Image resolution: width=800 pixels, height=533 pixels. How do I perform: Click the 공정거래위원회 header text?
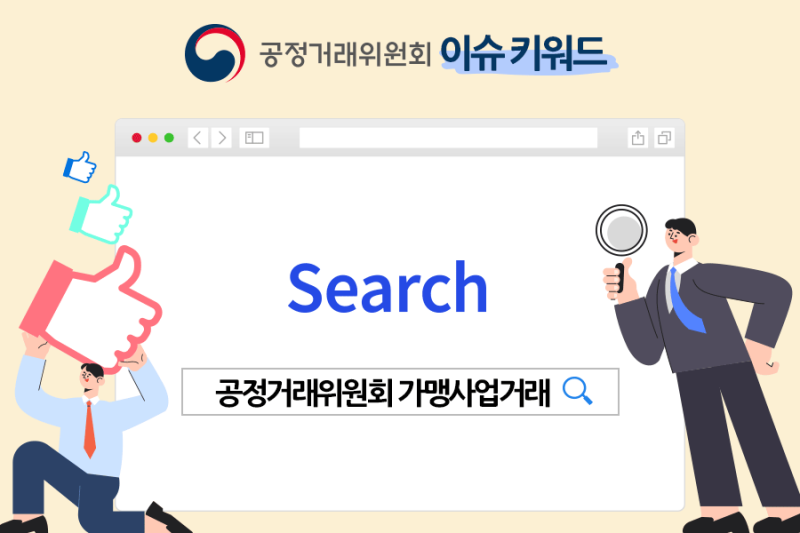(x=345, y=54)
